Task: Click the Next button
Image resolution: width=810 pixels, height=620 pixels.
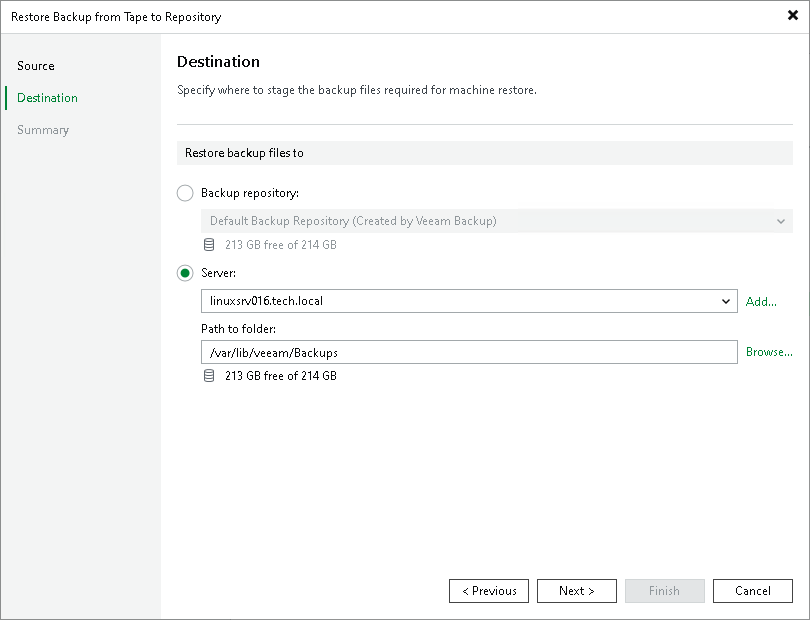Action: pos(577,591)
